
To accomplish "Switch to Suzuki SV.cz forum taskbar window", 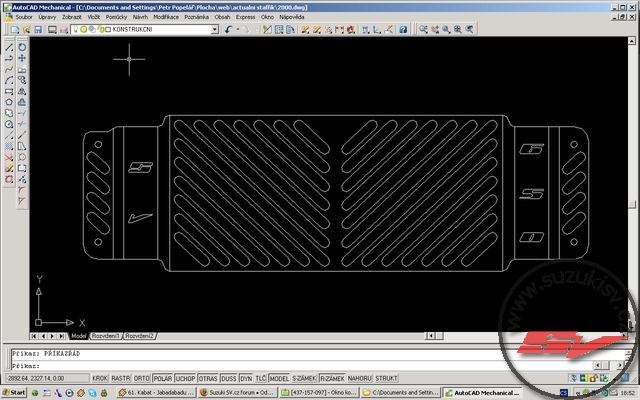I will [238, 393].
